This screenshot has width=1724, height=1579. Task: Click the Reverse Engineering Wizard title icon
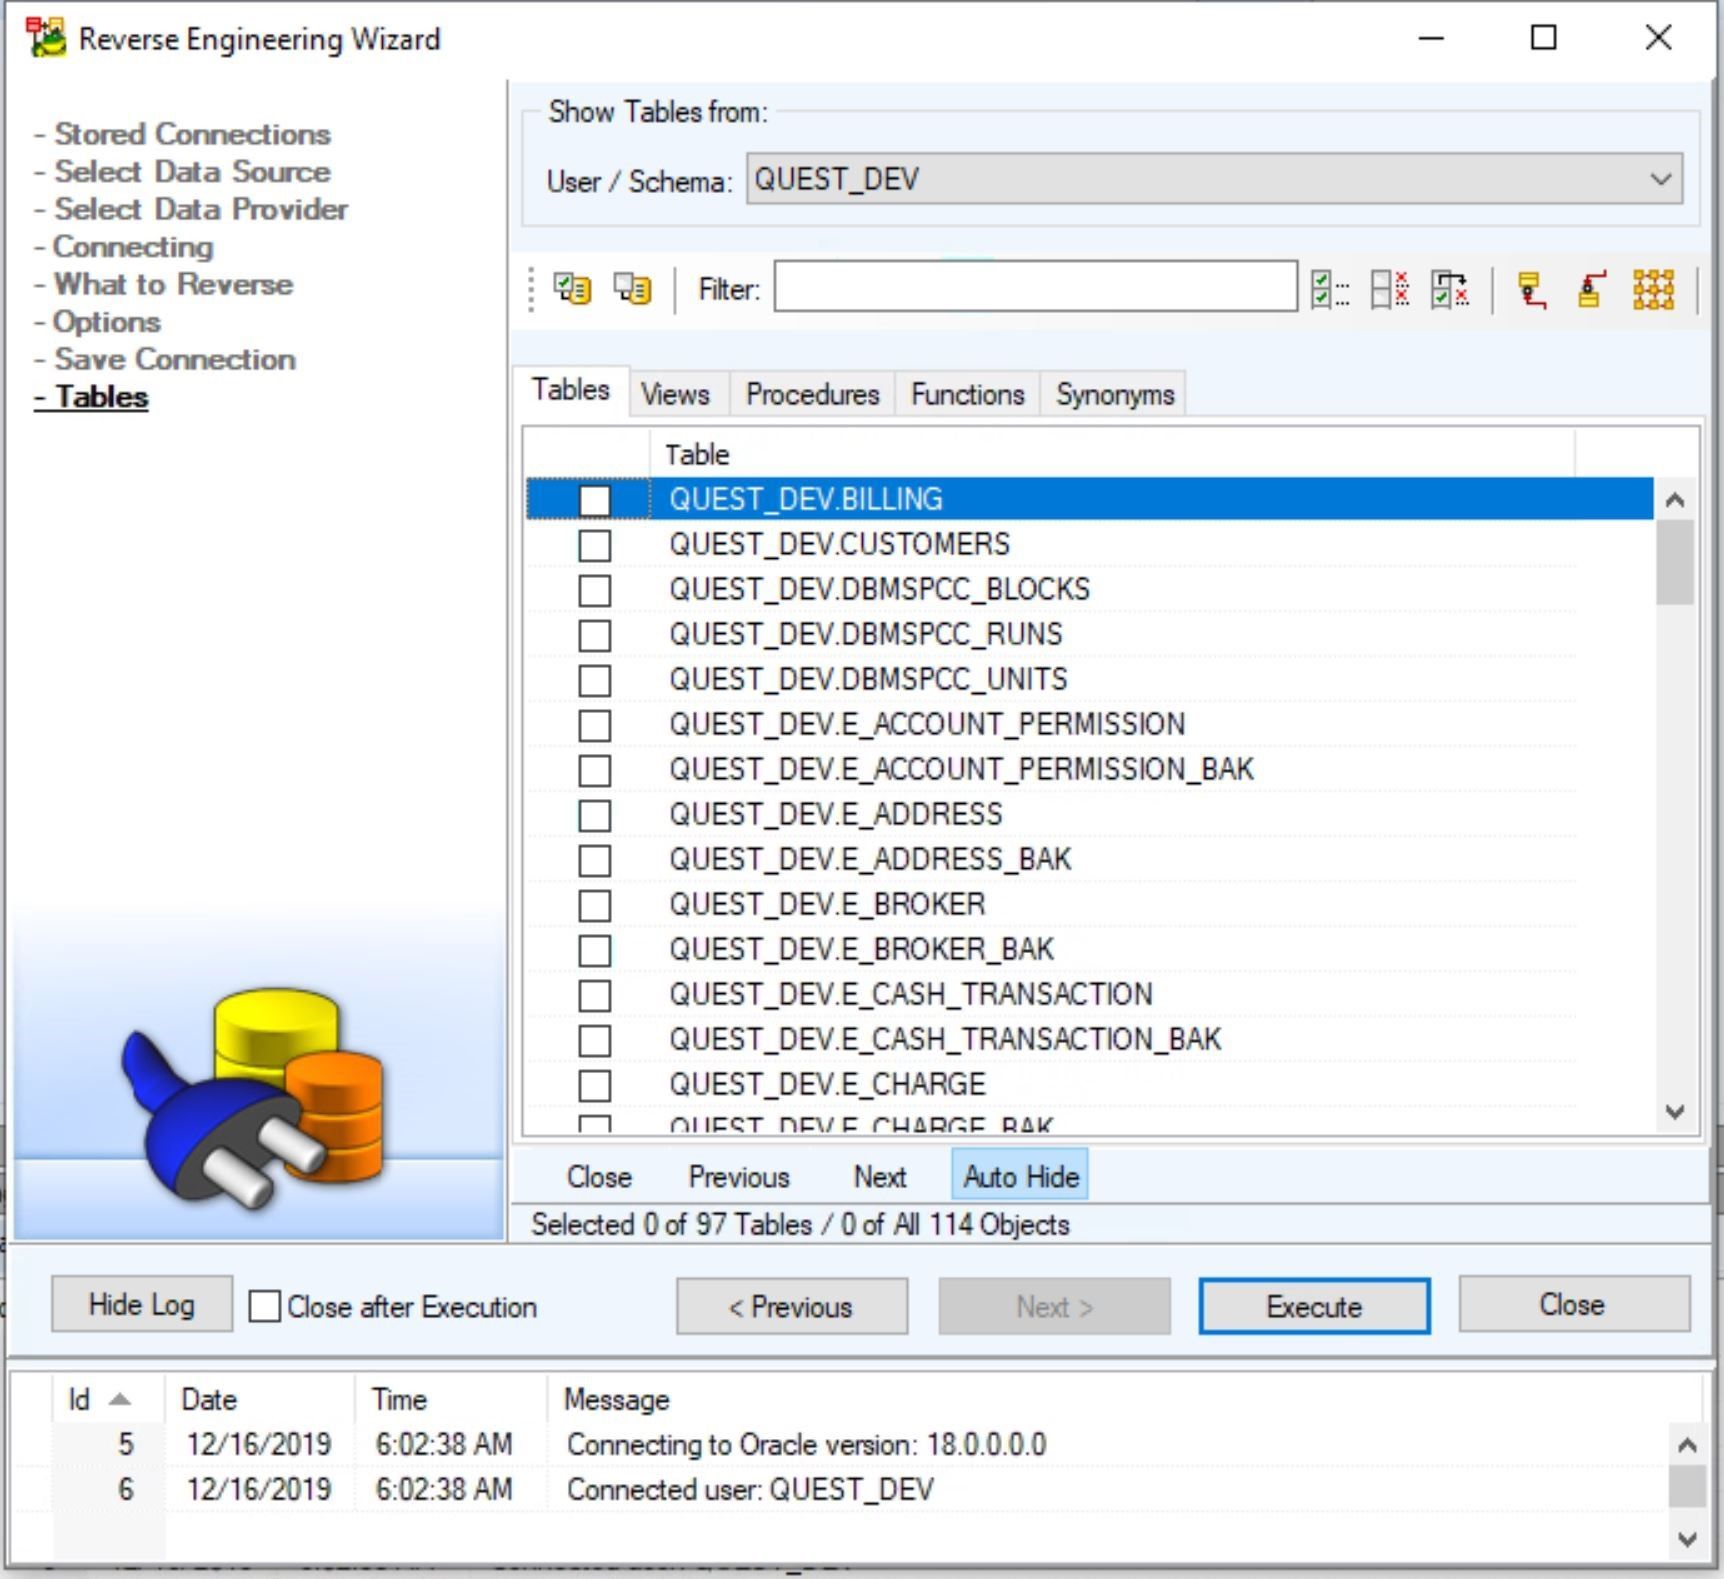click(x=46, y=38)
